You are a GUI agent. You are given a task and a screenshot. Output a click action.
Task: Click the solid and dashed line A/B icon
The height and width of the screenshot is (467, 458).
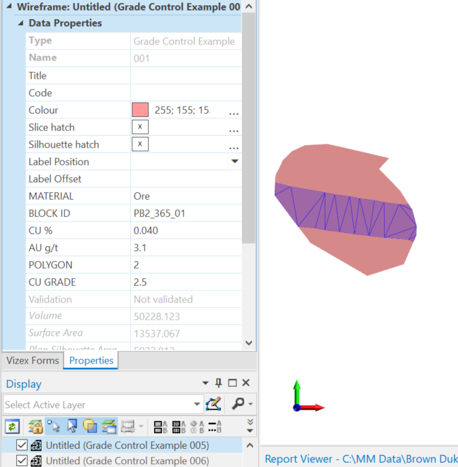(215, 427)
